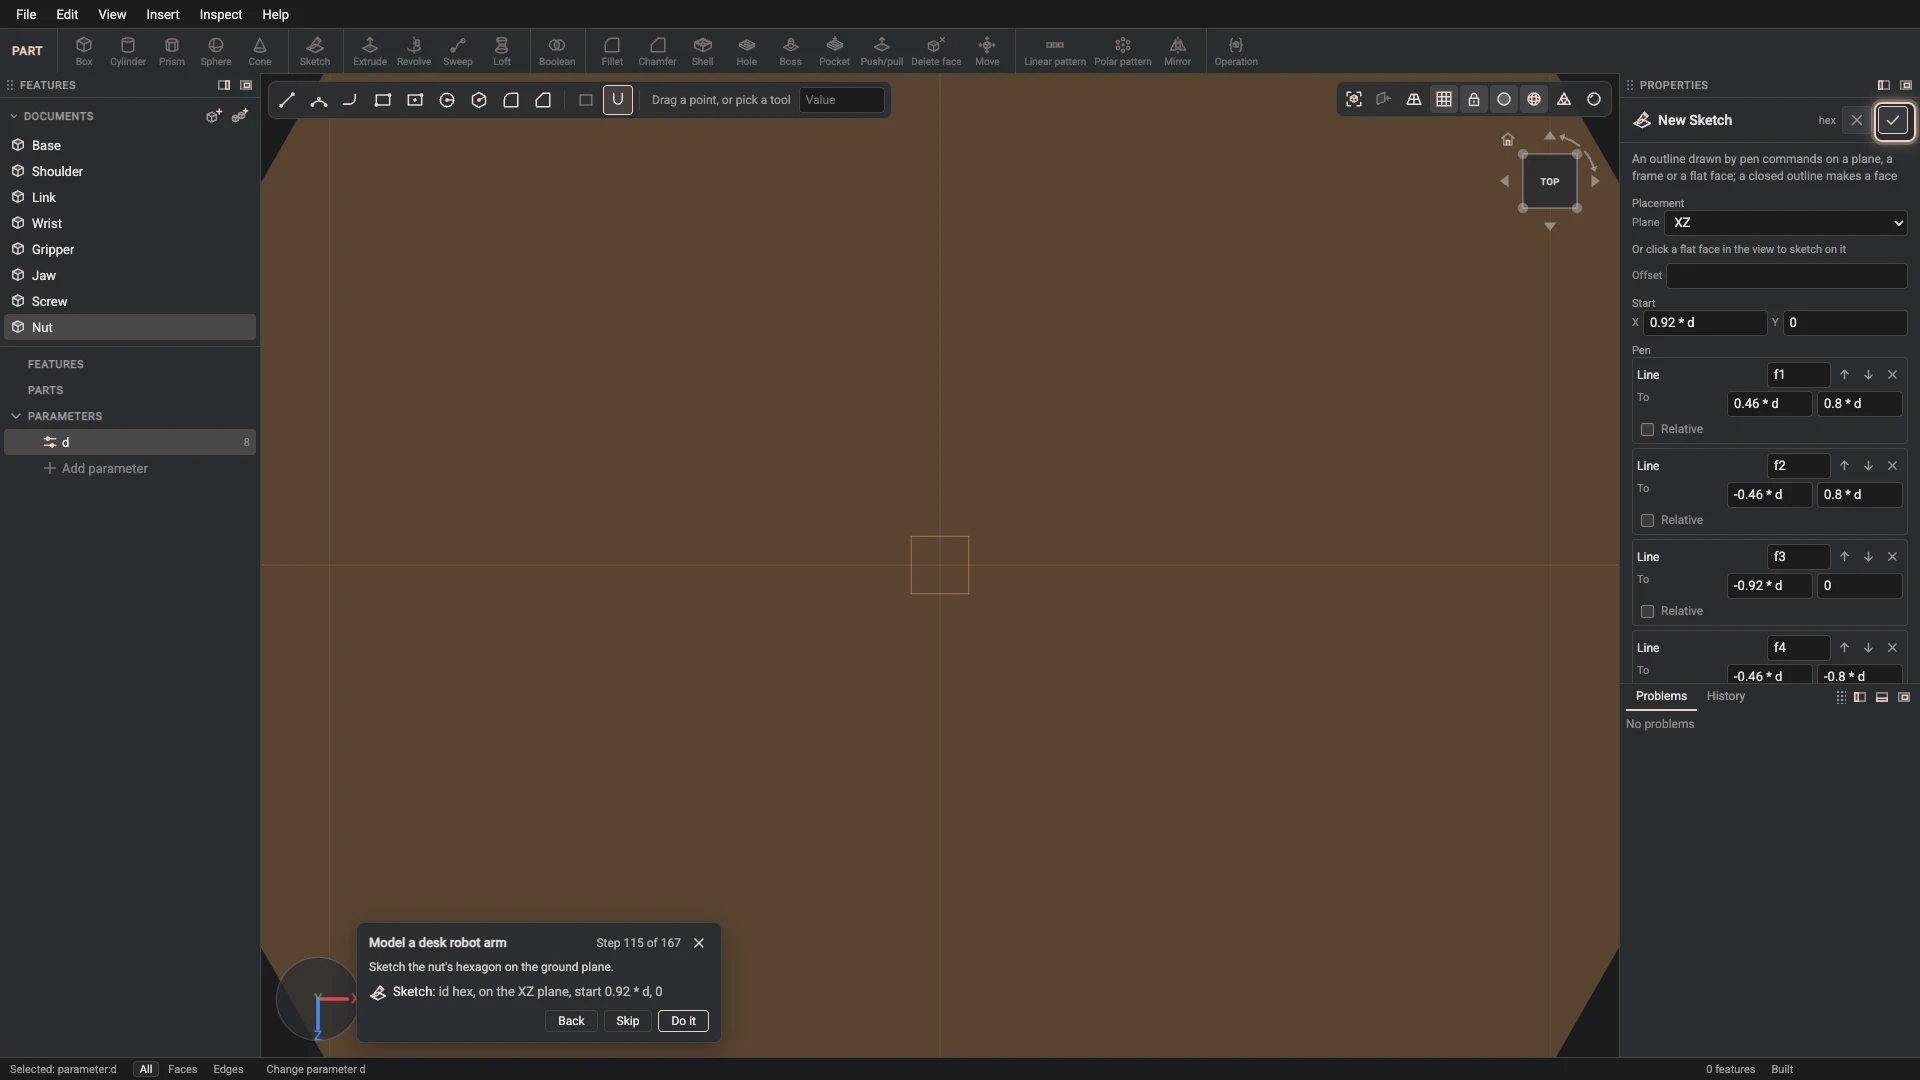
Task: Select the Hole tool
Action: coord(747,51)
